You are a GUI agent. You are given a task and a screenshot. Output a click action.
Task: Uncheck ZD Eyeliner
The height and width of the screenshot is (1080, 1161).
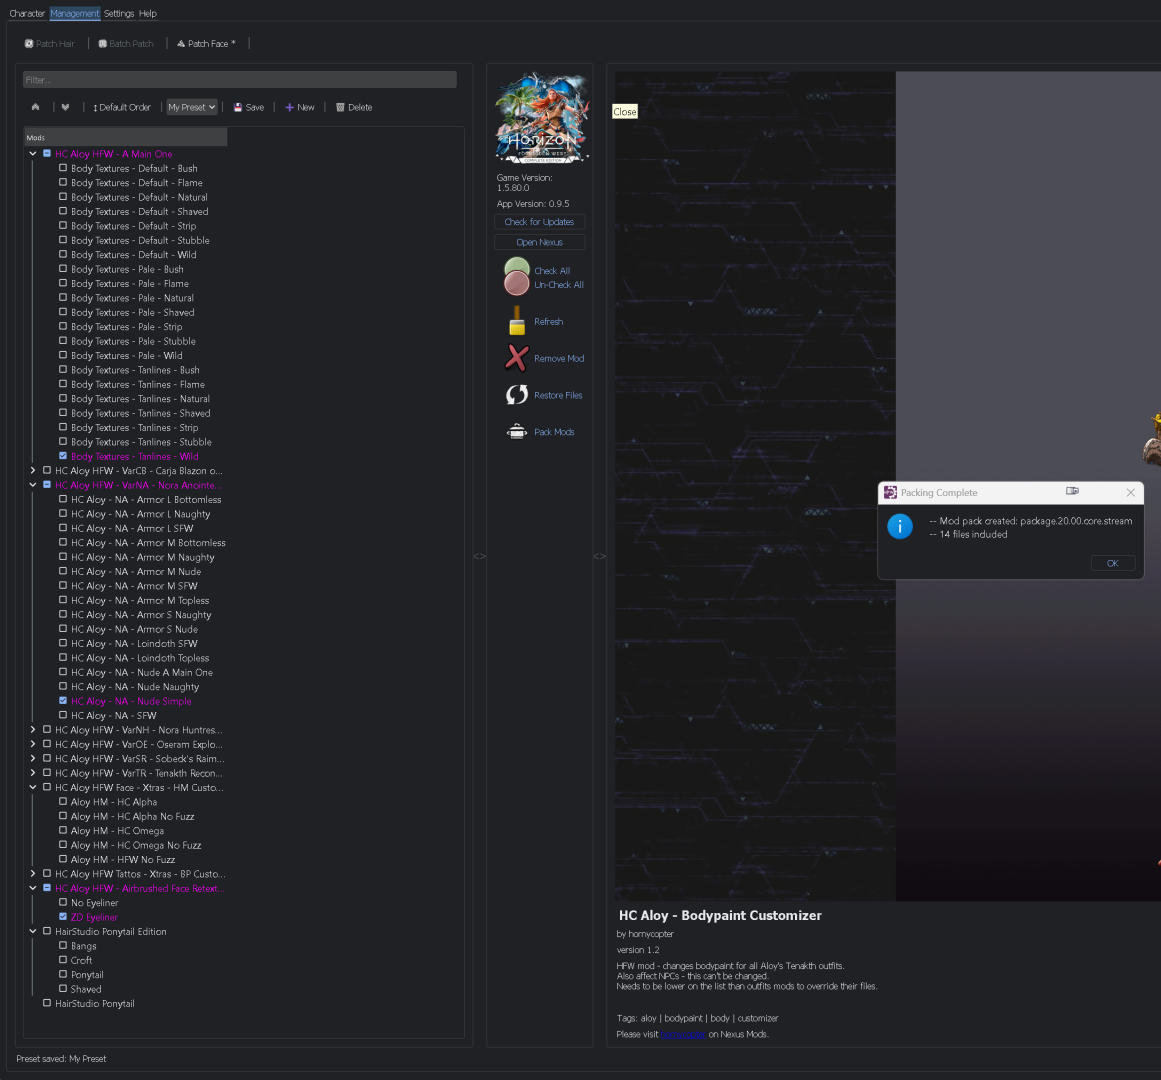(63, 916)
